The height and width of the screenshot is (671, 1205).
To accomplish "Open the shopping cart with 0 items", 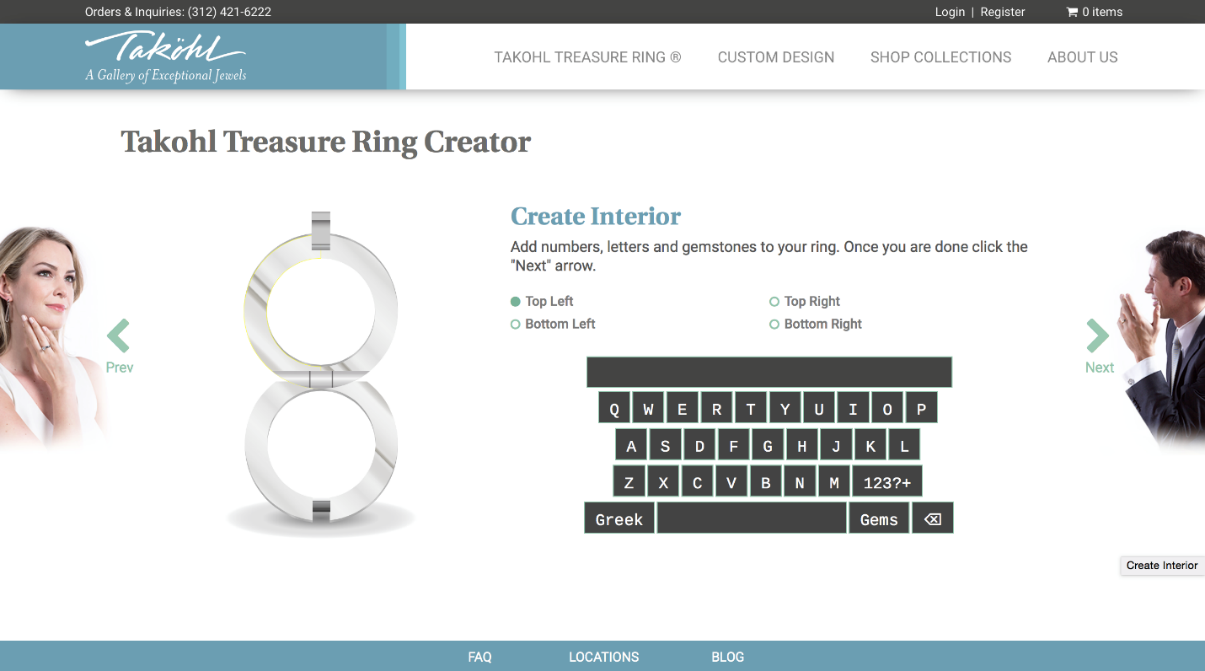I will click(1095, 12).
